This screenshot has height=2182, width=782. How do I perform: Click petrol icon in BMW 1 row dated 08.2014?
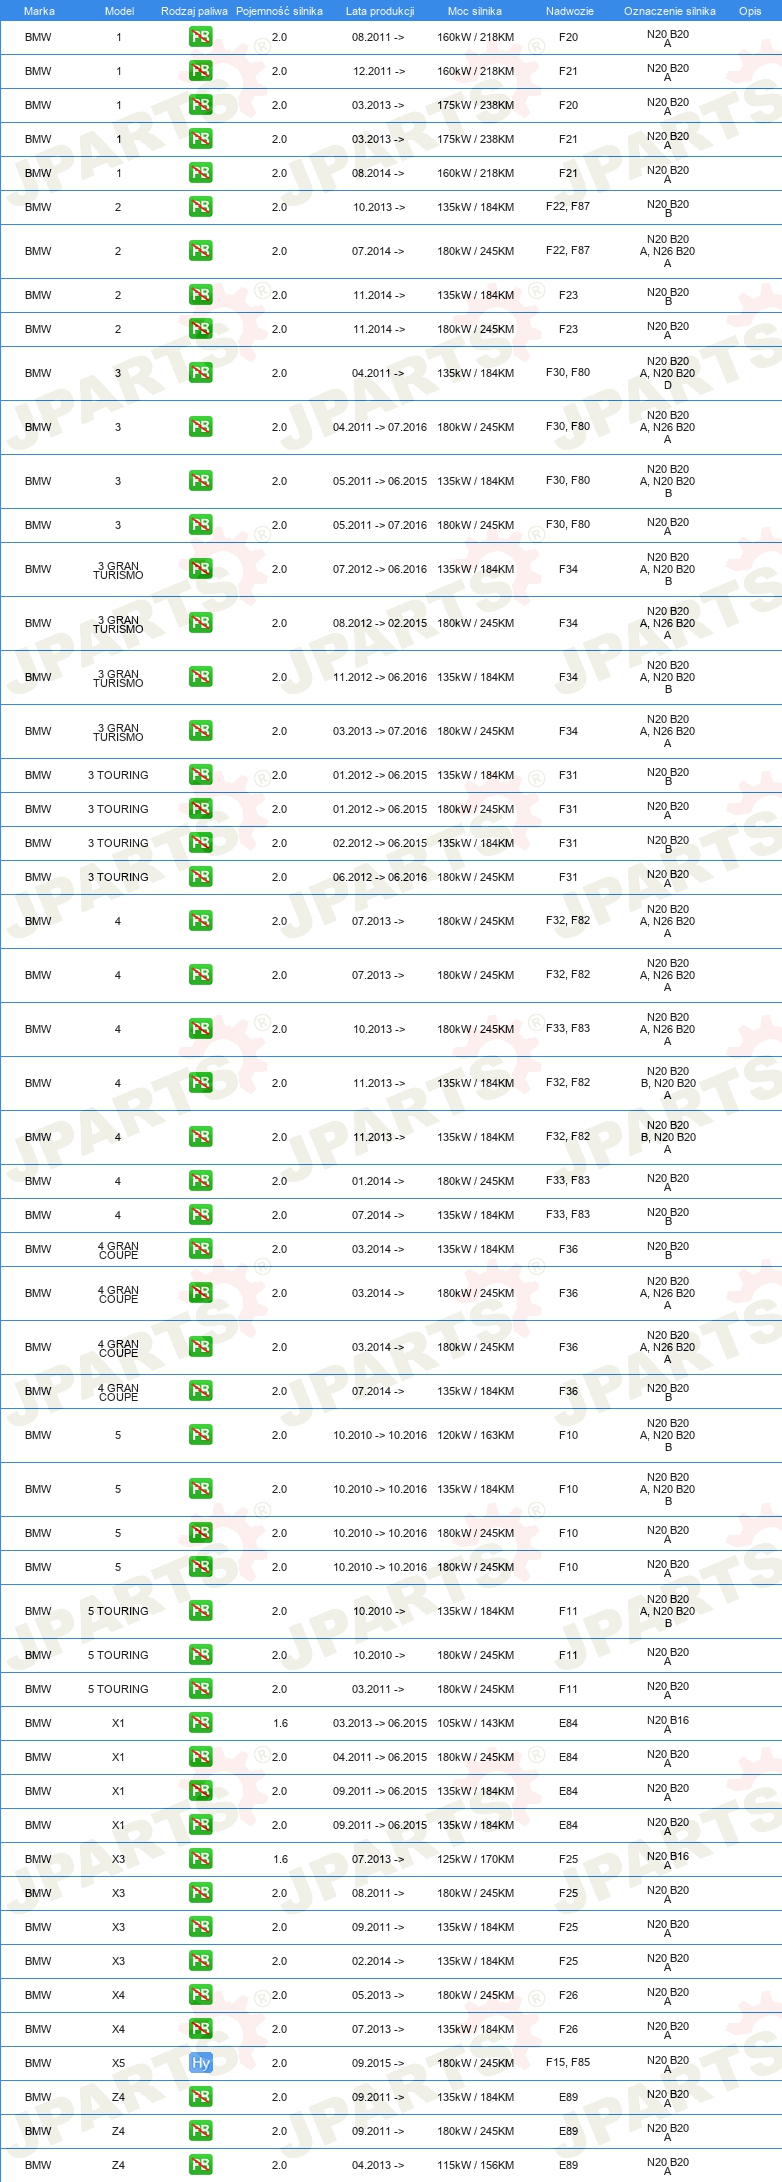point(201,173)
